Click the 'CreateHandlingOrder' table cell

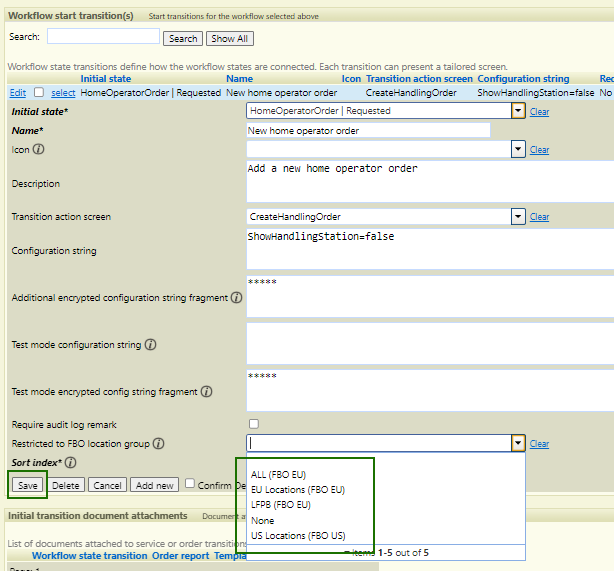(411, 93)
